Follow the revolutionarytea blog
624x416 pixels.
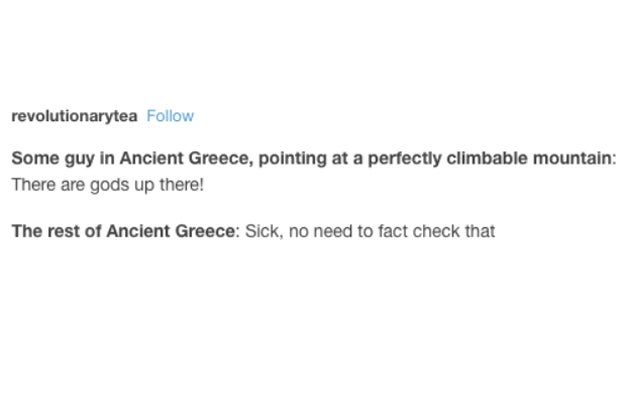(170, 116)
